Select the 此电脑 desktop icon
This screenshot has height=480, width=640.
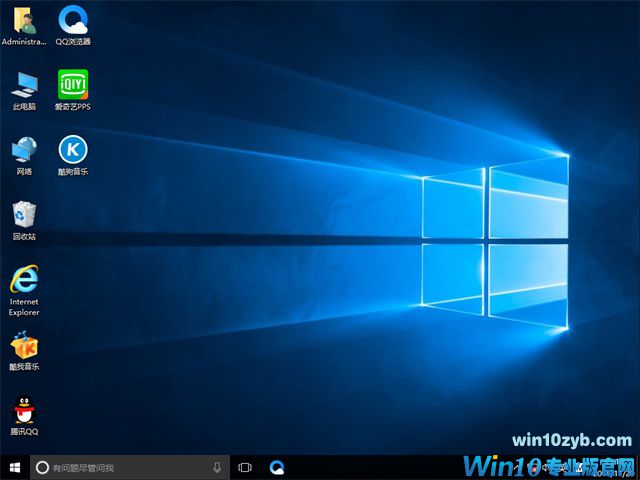click(24, 91)
